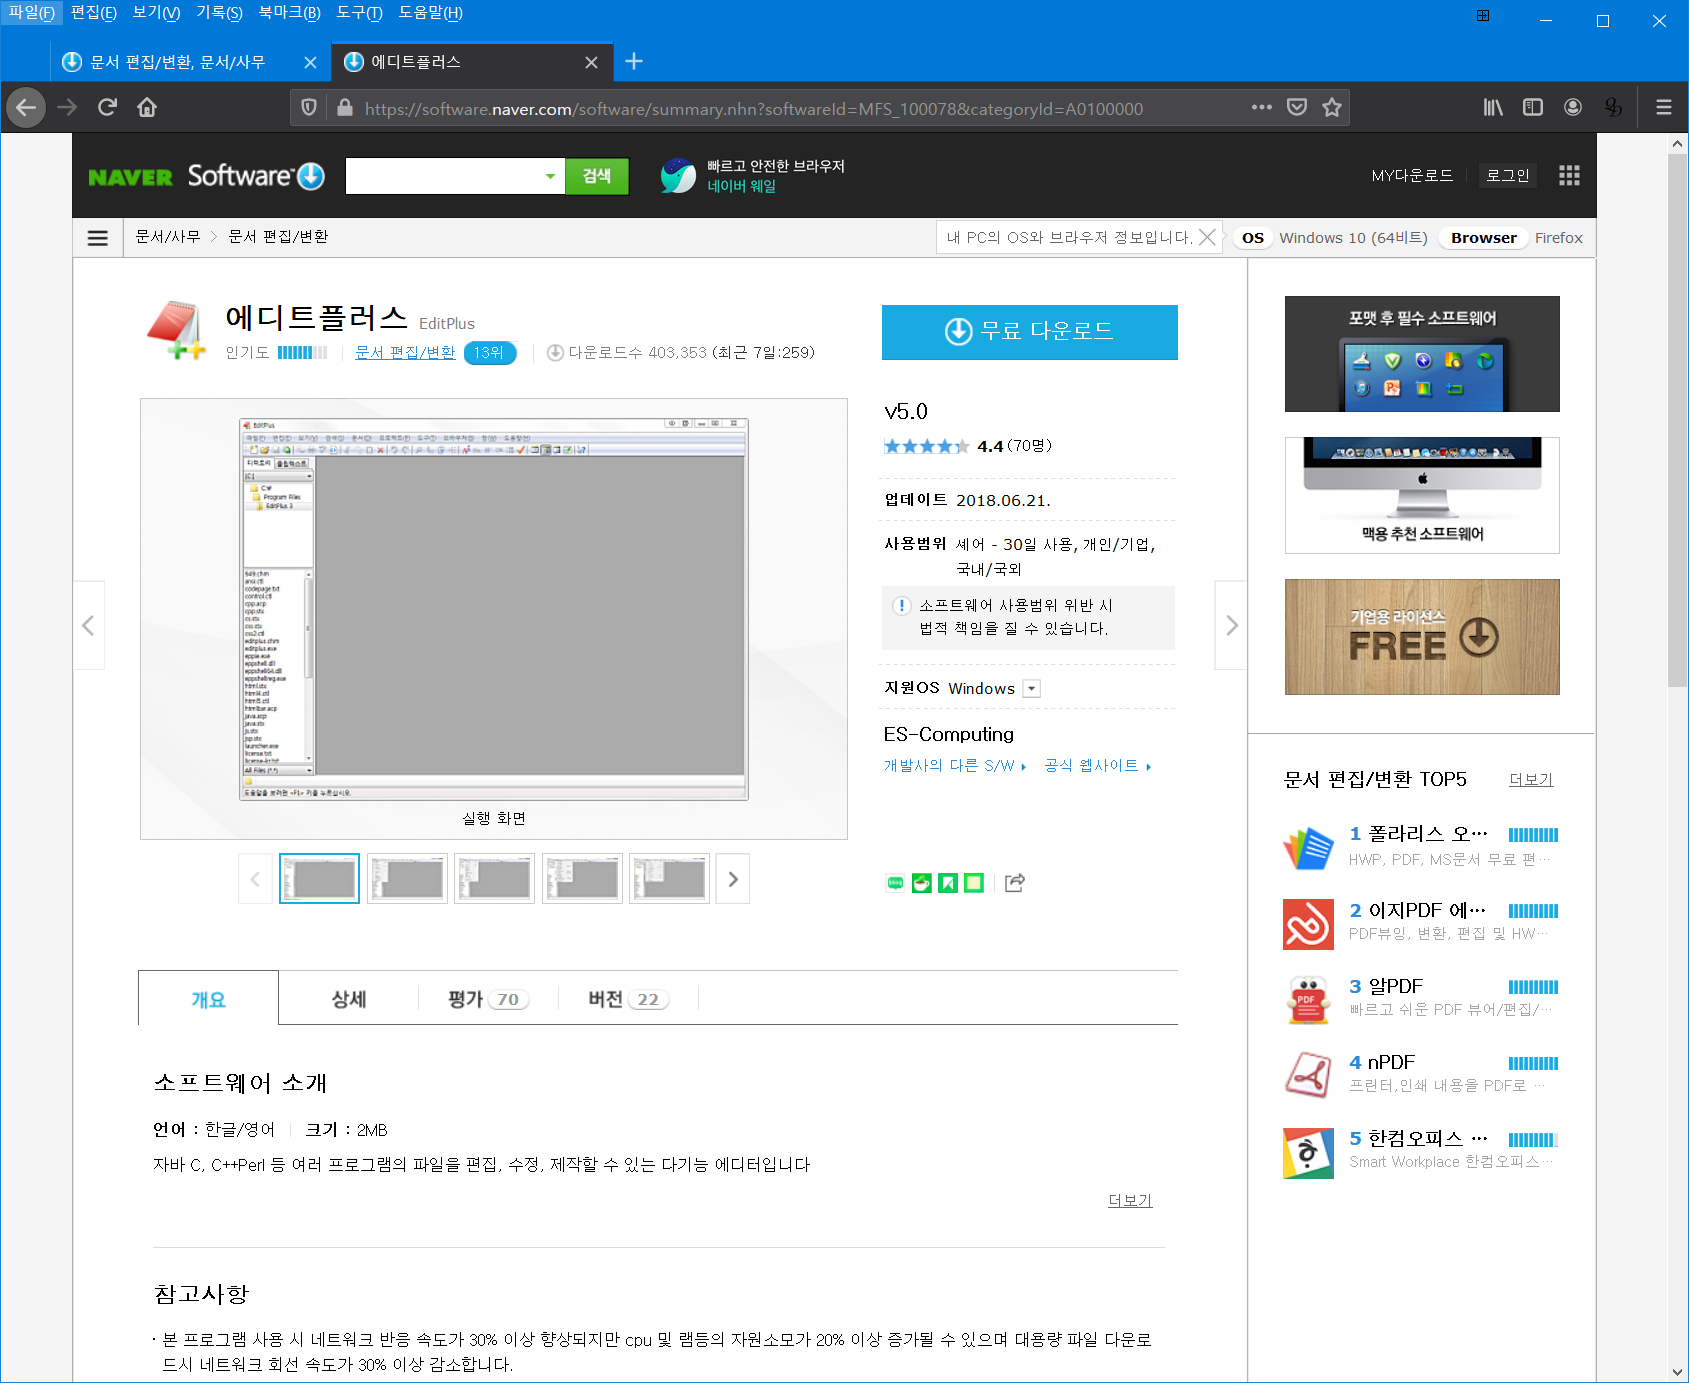This screenshot has height=1383, width=1689.
Task: Click 문서 편집/변환 category link under title
Action: [x=405, y=353]
